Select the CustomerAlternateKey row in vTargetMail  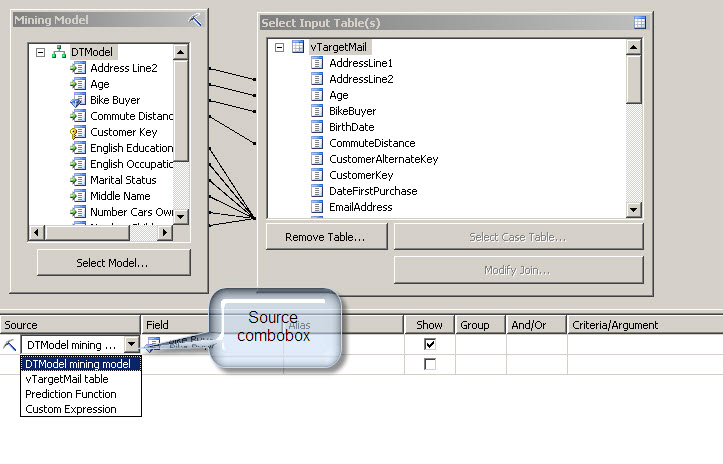pyautogui.click(x=384, y=159)
